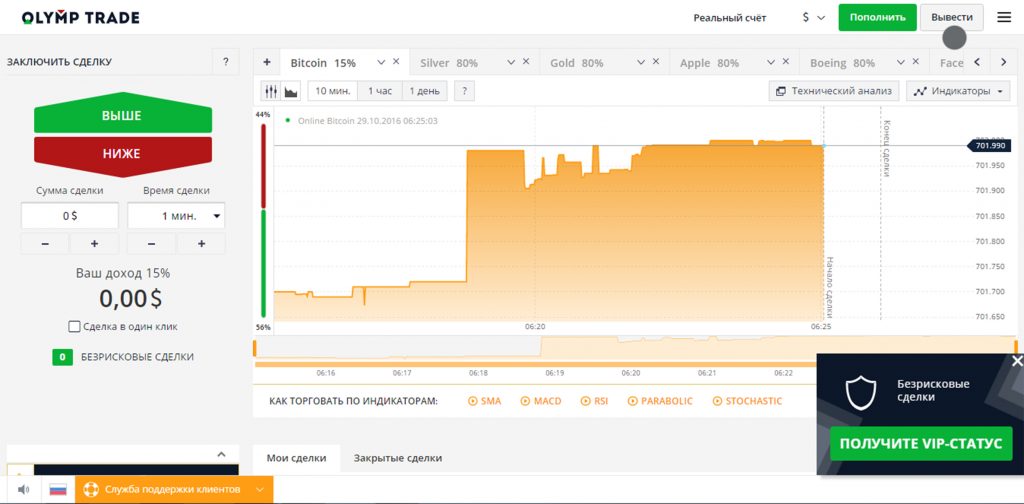Viewport: 1024px width, 504px height.
Task: Click the shield icon in VIP popup
Action: click(x=861, y=392)
